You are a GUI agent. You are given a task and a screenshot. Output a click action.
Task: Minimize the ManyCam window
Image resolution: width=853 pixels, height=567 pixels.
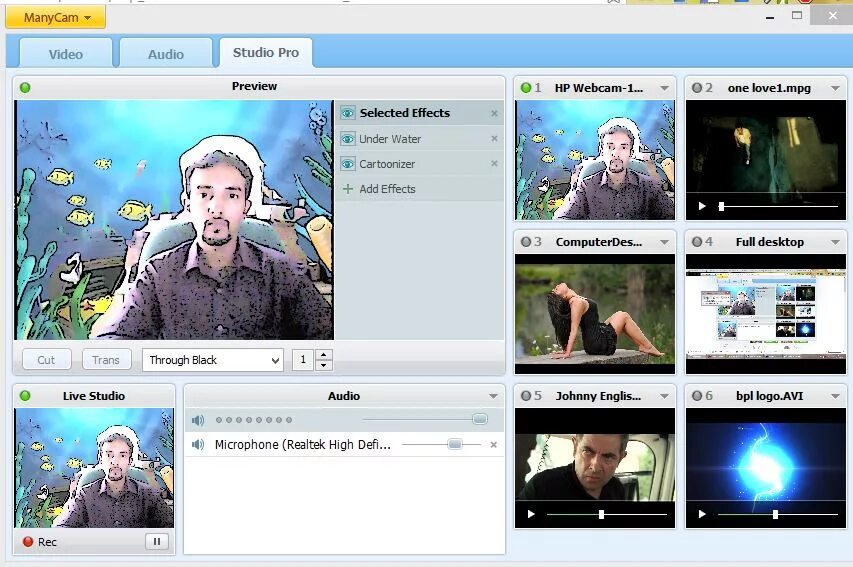tap(770, 17)
